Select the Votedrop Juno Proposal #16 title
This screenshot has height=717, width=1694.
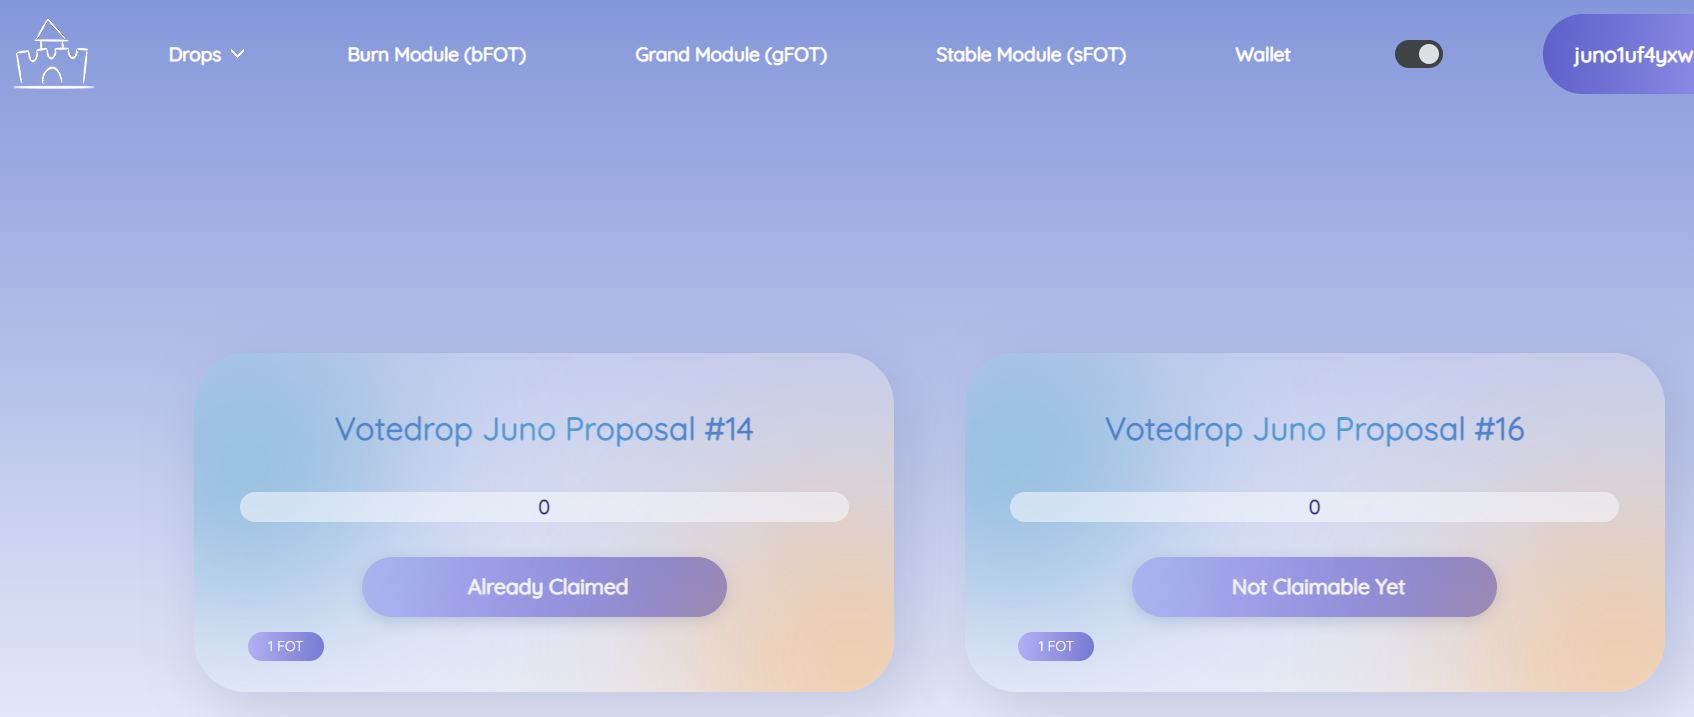point(1314,429)
